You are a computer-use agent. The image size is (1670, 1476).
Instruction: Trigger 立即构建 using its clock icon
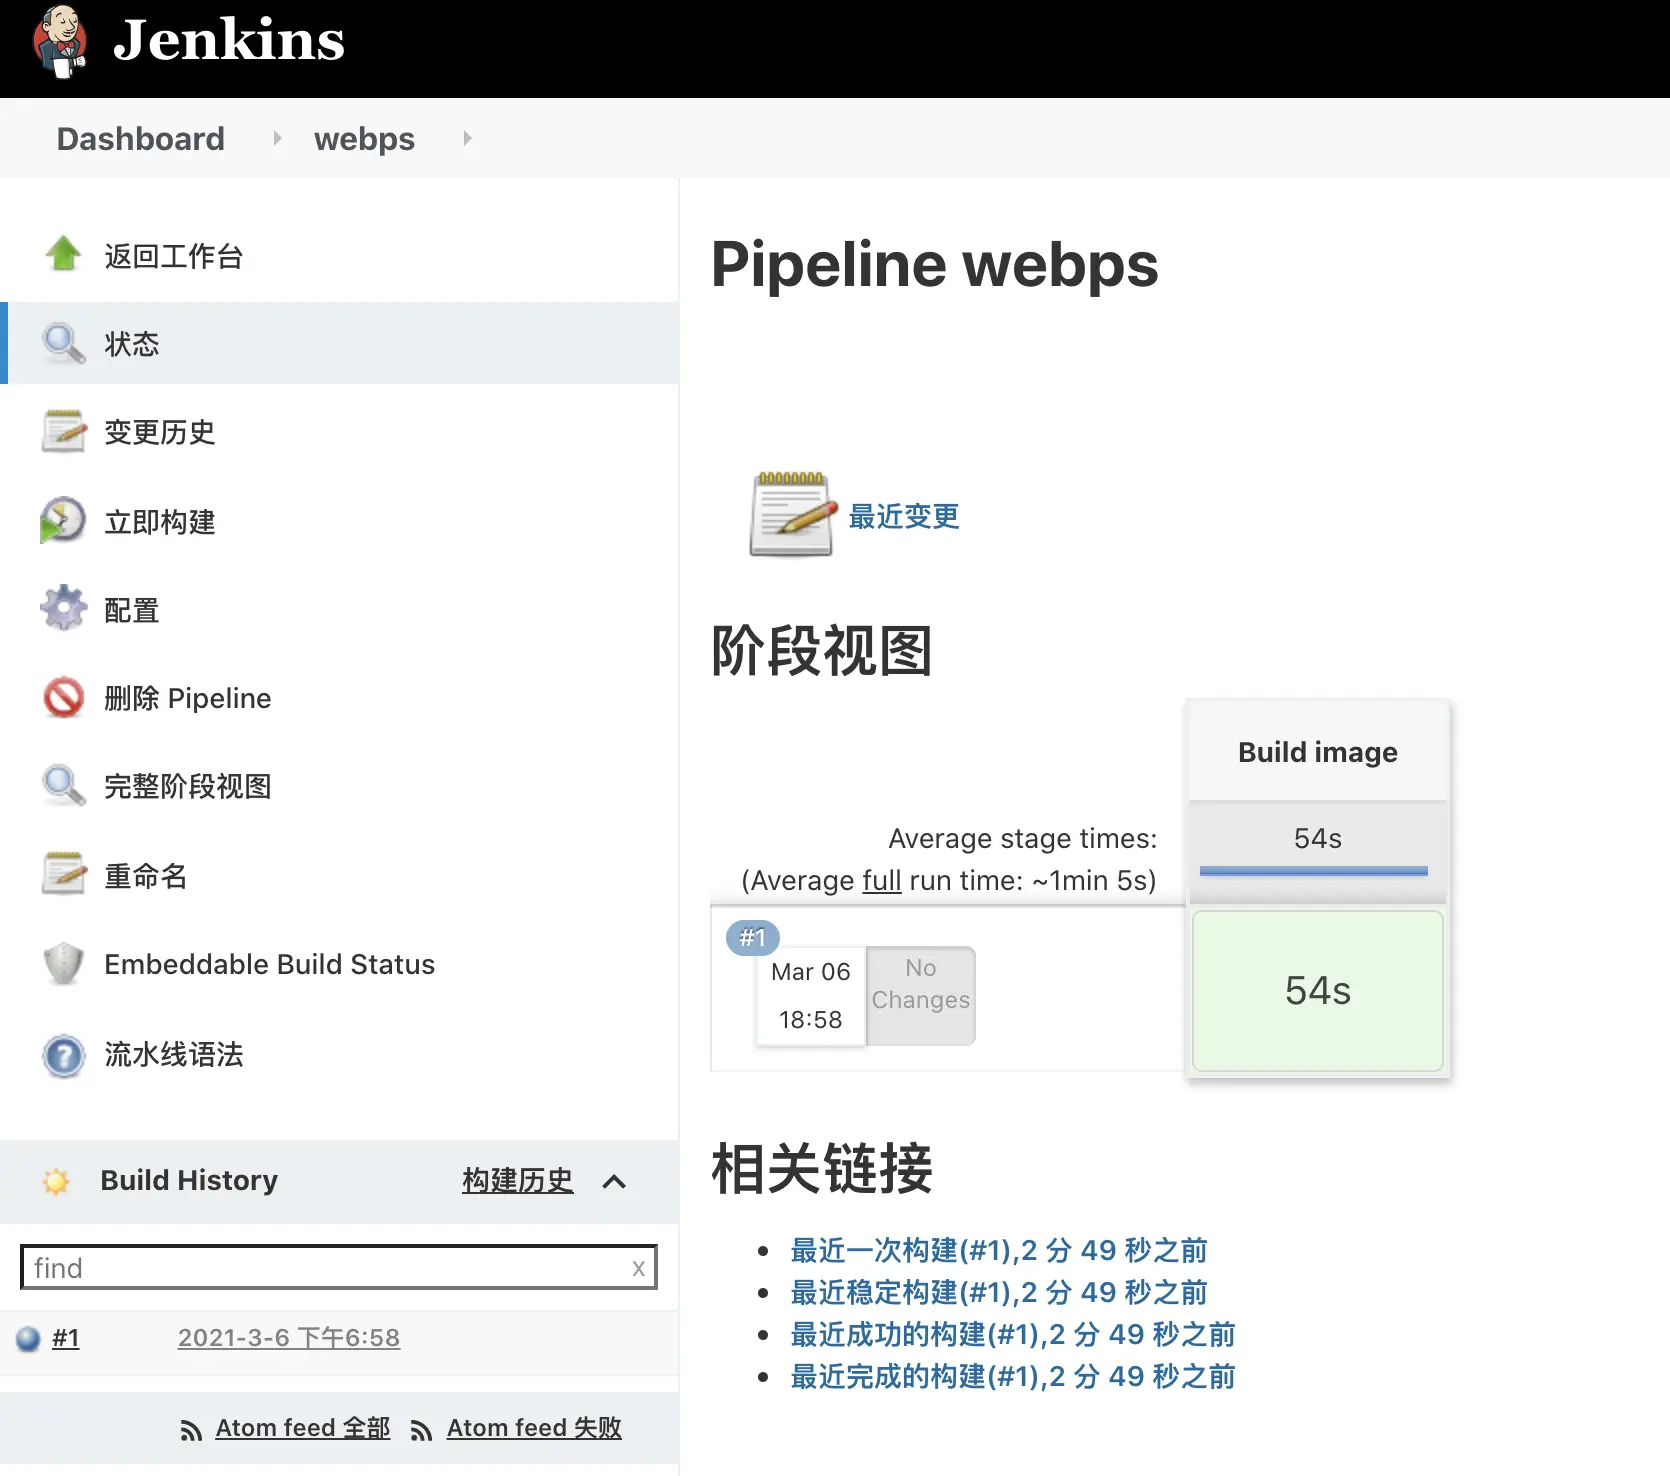(63, 520)
